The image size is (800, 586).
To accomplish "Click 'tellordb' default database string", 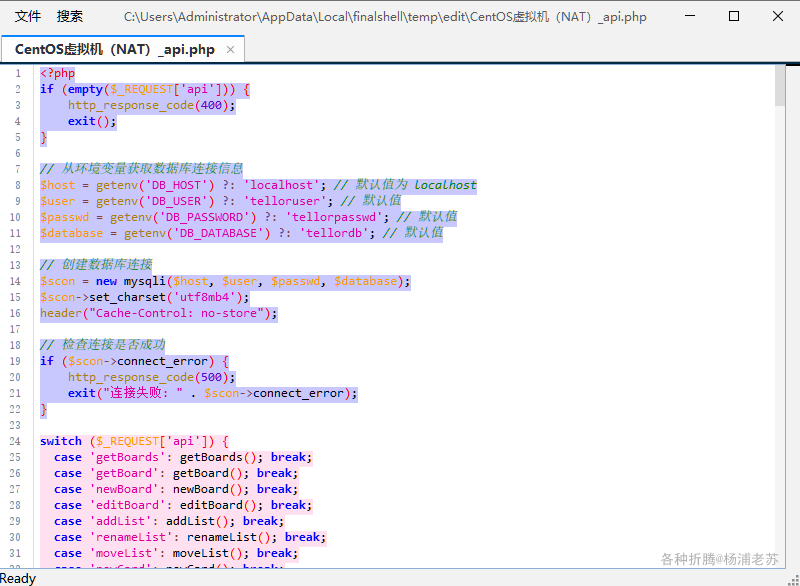I will click(x=334, y=233).
